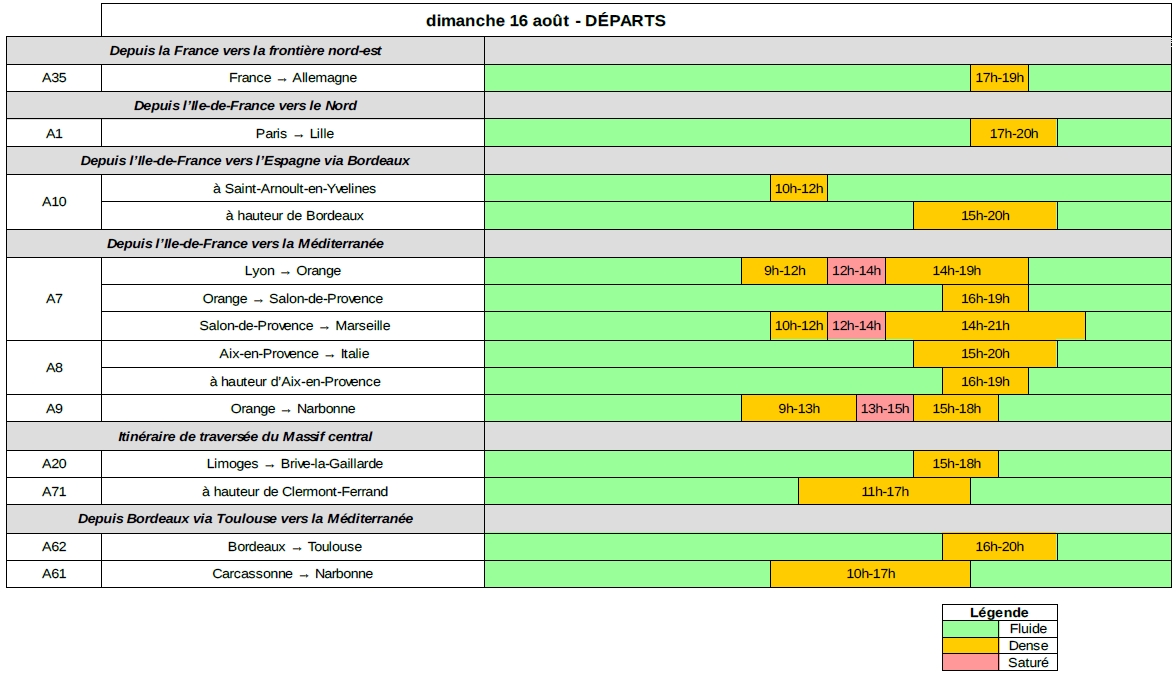Select the 'Limoges → Brive-la-Gaillarde' route cell
The height and width of the screenshot is (682, 1176).
293,464
